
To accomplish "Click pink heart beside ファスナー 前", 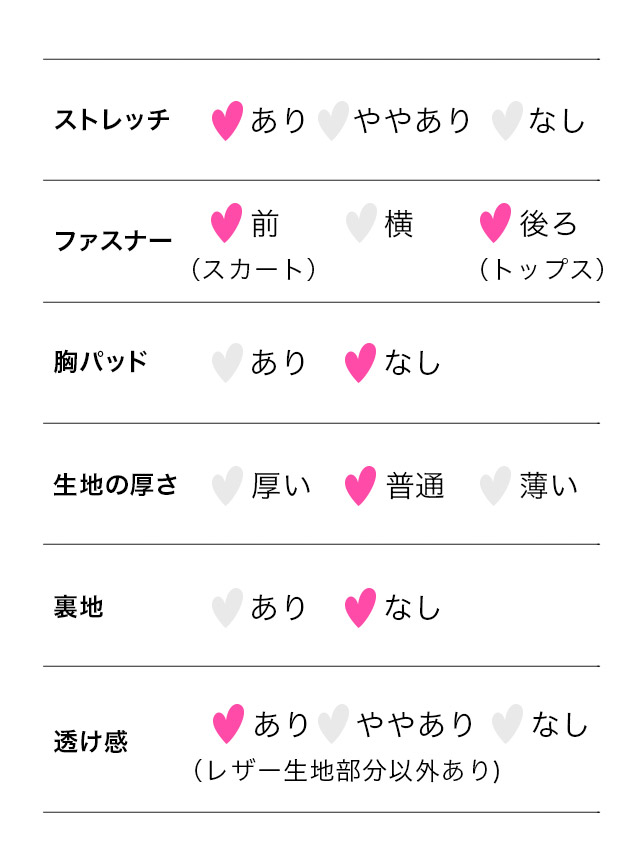I will click(228, 223).
